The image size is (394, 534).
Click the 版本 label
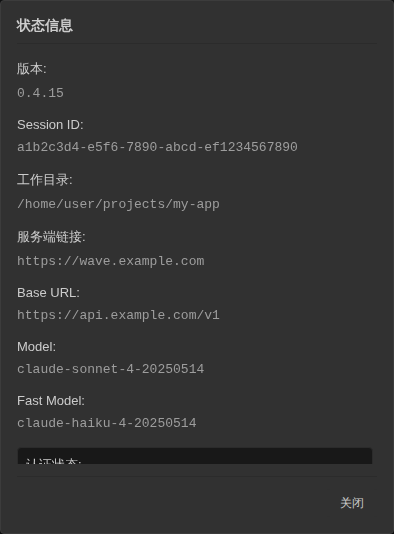click(x=32, y=69)
